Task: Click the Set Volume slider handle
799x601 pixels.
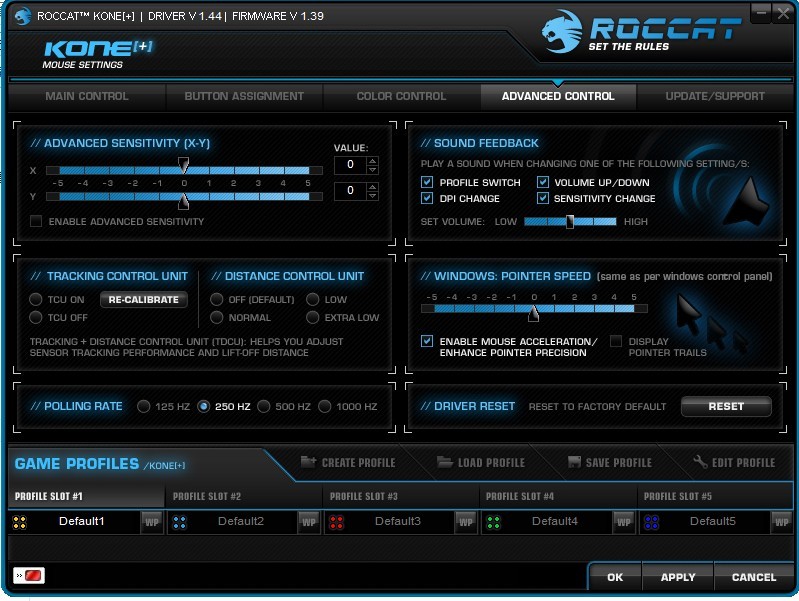Action: pyautogui.click(x=570, y=221)
